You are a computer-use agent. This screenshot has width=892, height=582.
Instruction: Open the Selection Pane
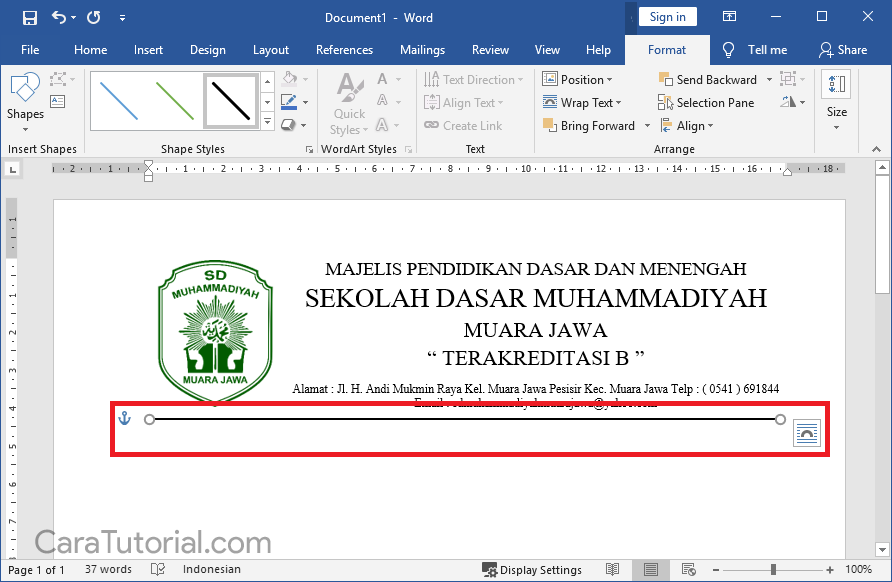[706, 103]
